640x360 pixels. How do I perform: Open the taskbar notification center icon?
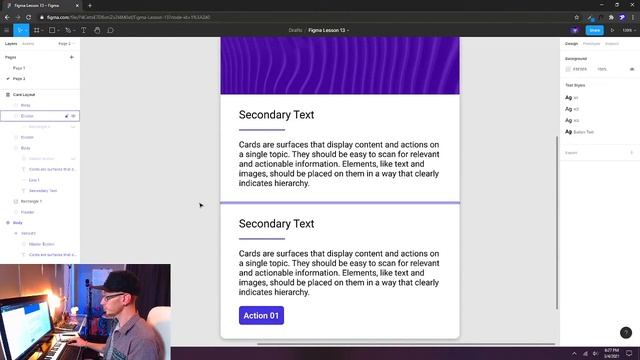(629, 353)
